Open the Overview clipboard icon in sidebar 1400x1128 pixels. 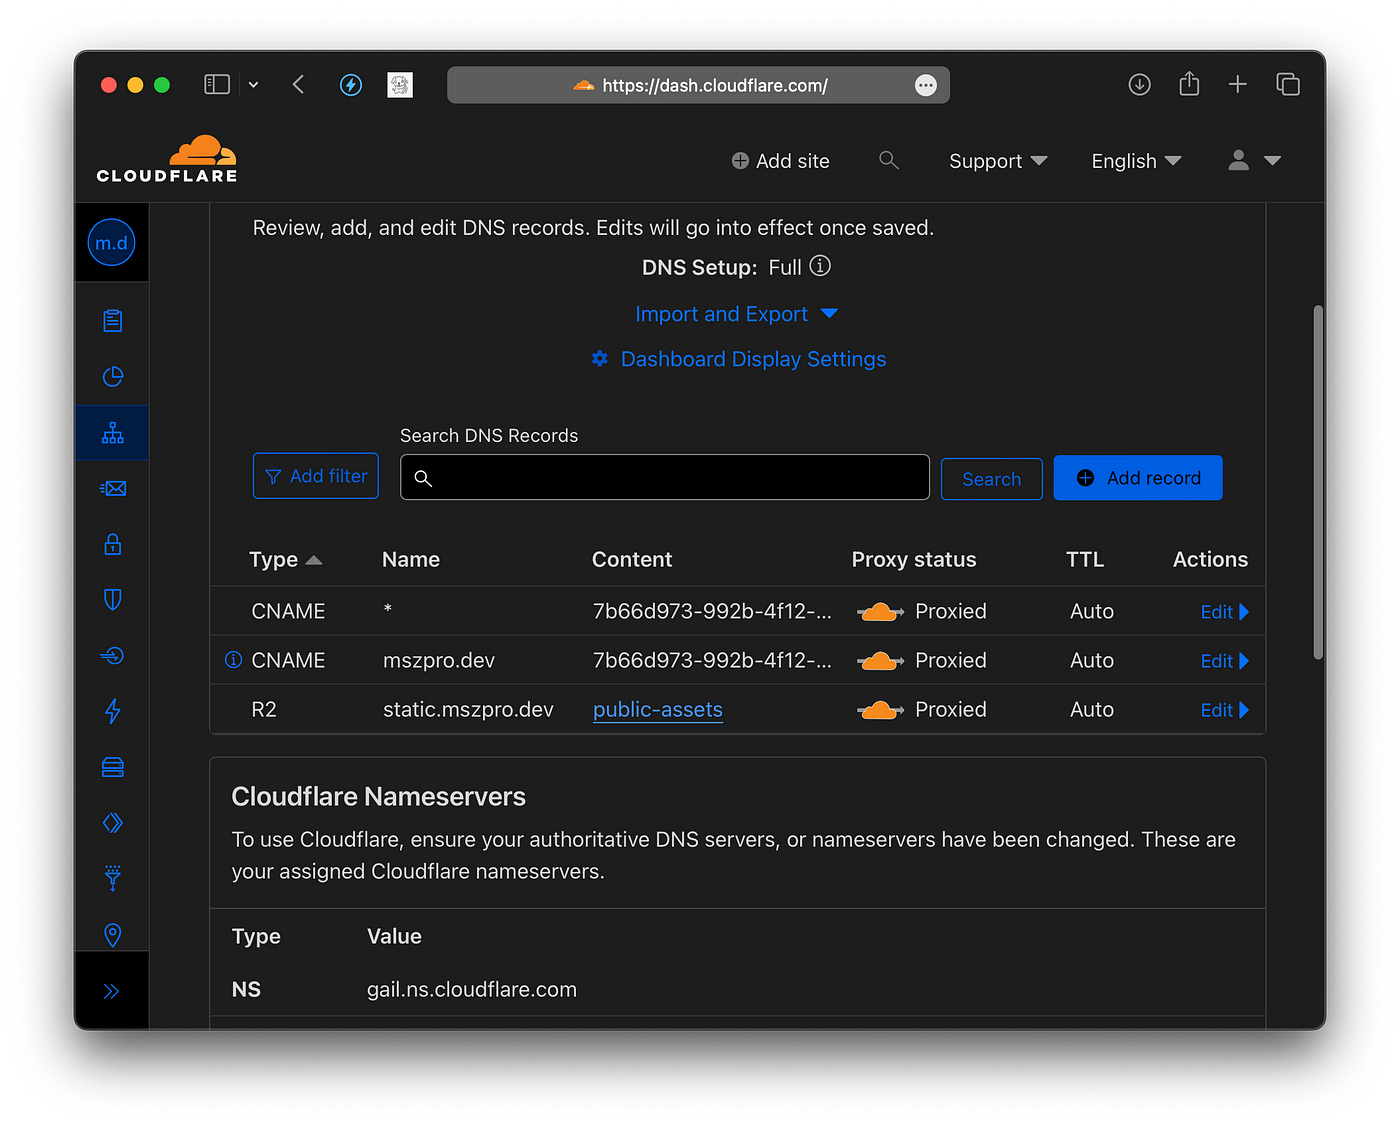pyautogui.click(x=112, y=321)
